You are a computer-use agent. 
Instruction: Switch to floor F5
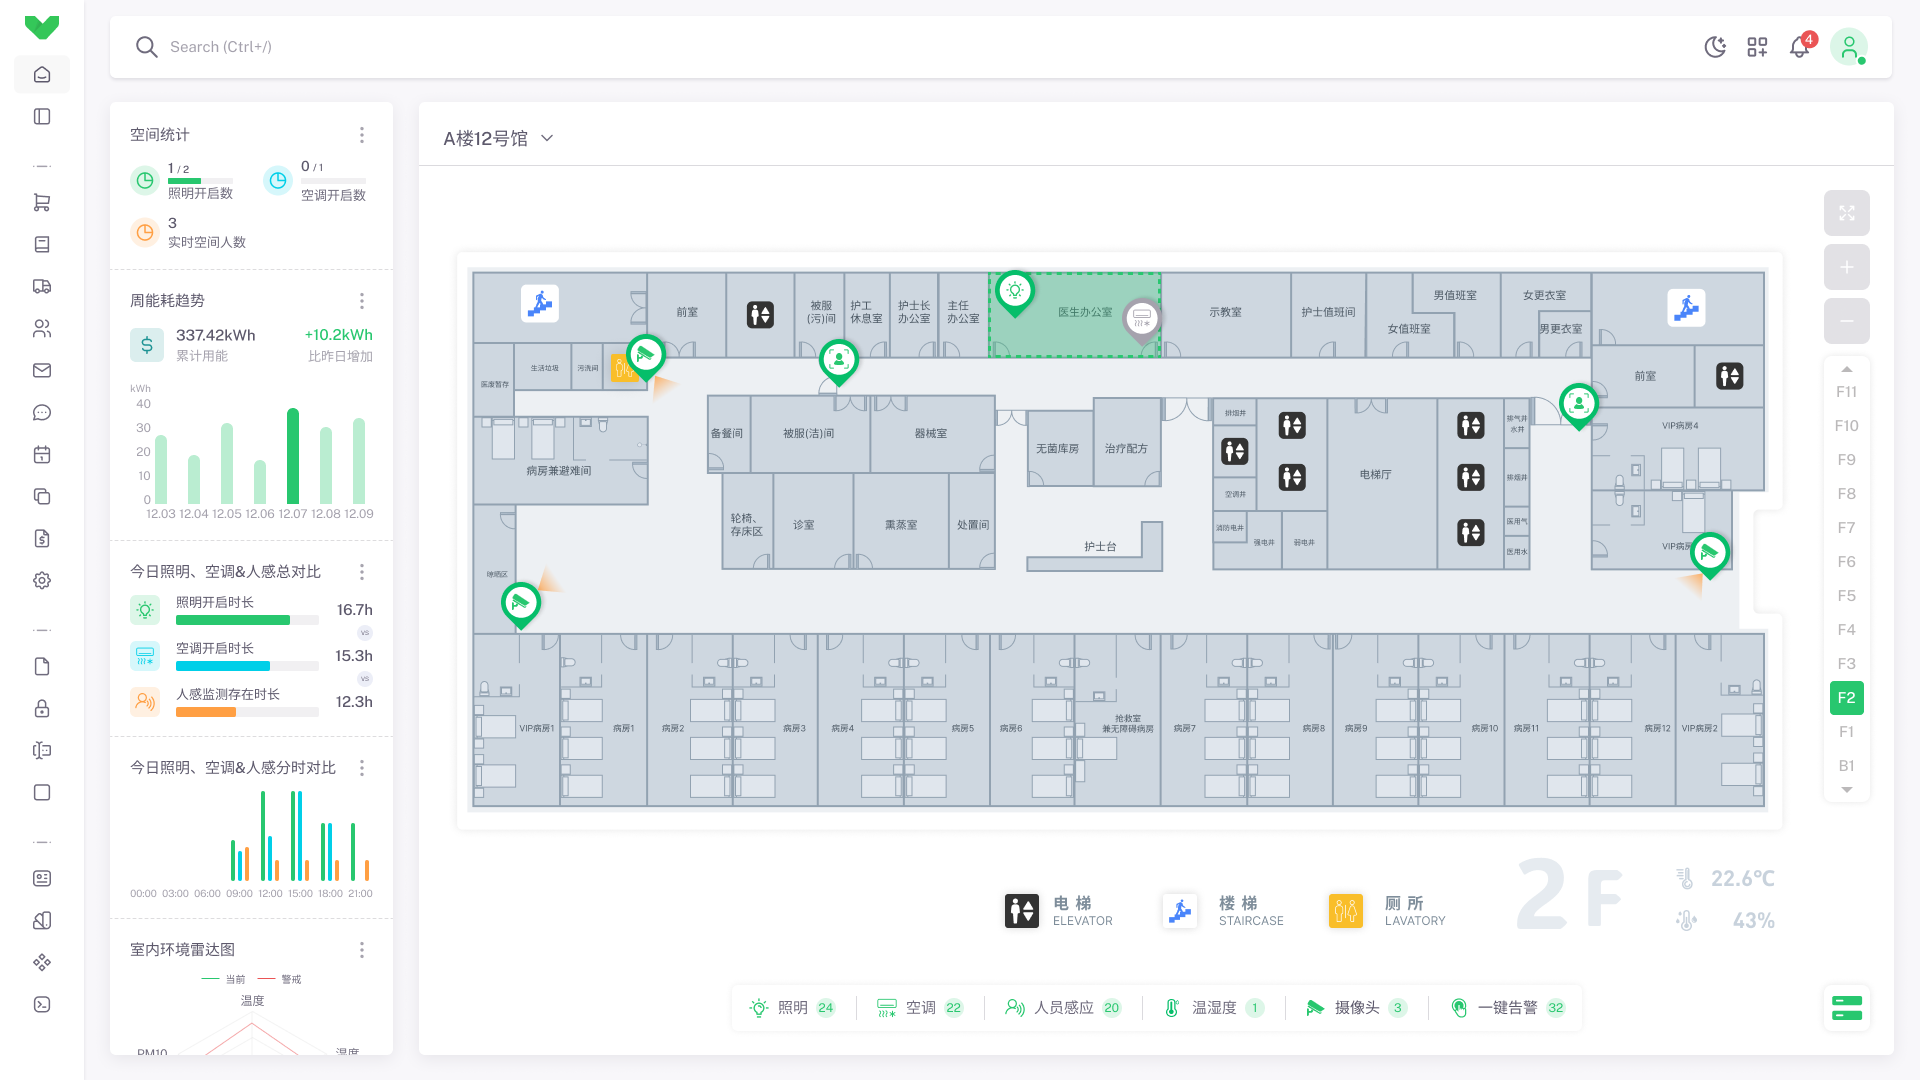(x=1846, y=596)
